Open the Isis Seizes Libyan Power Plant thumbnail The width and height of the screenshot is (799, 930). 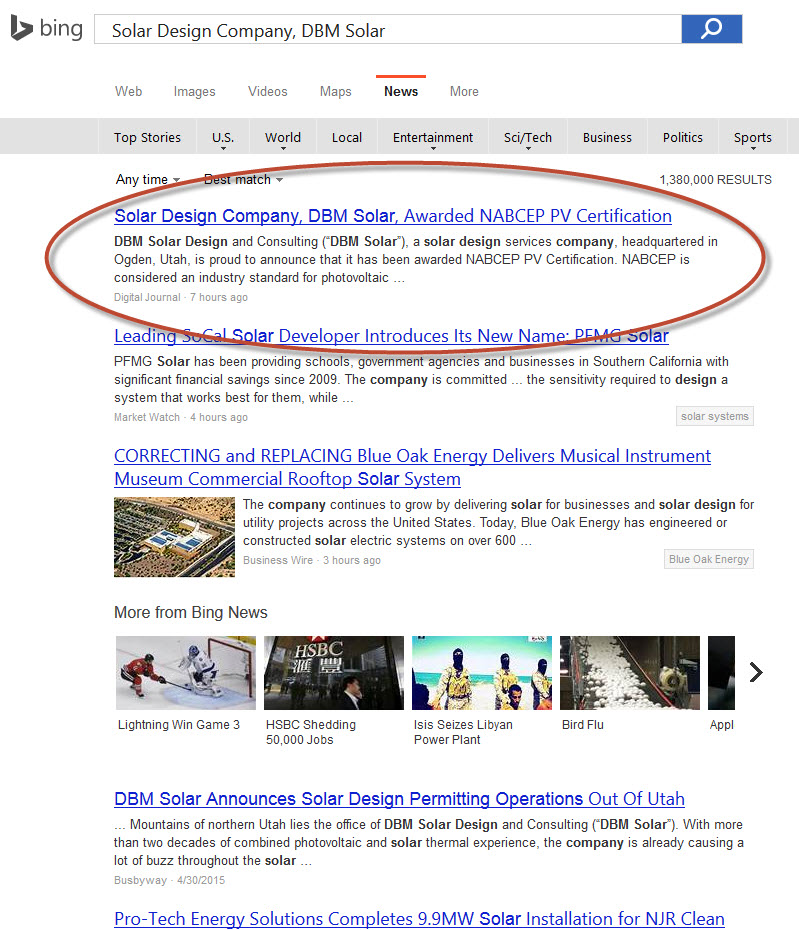coord(482,673)
